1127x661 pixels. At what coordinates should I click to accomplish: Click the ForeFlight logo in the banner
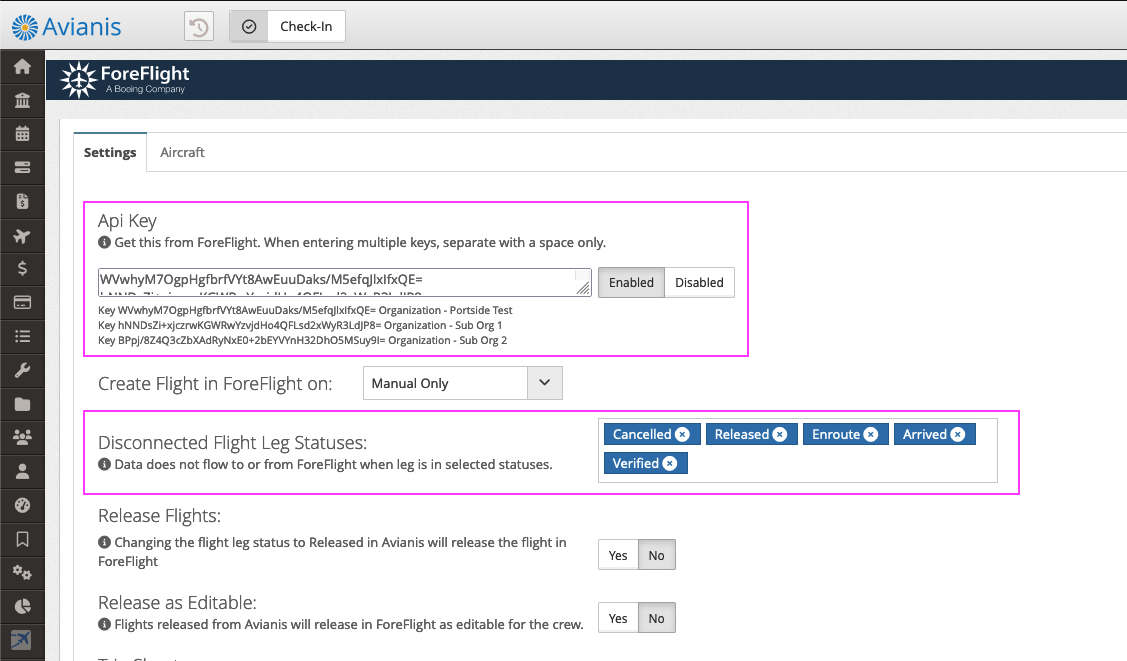125,79
